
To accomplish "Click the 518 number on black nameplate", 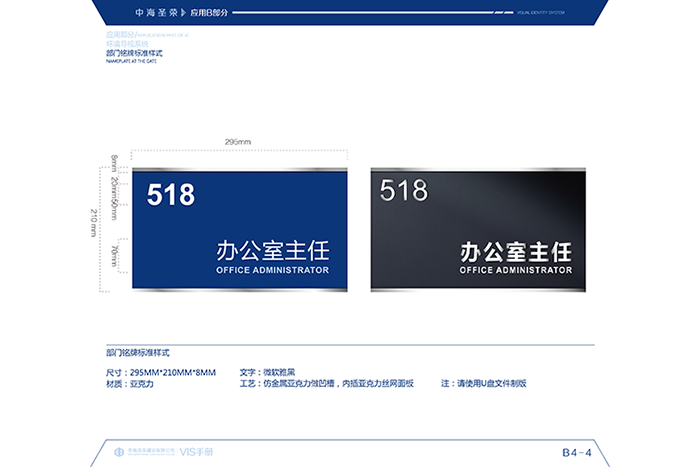I will 404,190.
